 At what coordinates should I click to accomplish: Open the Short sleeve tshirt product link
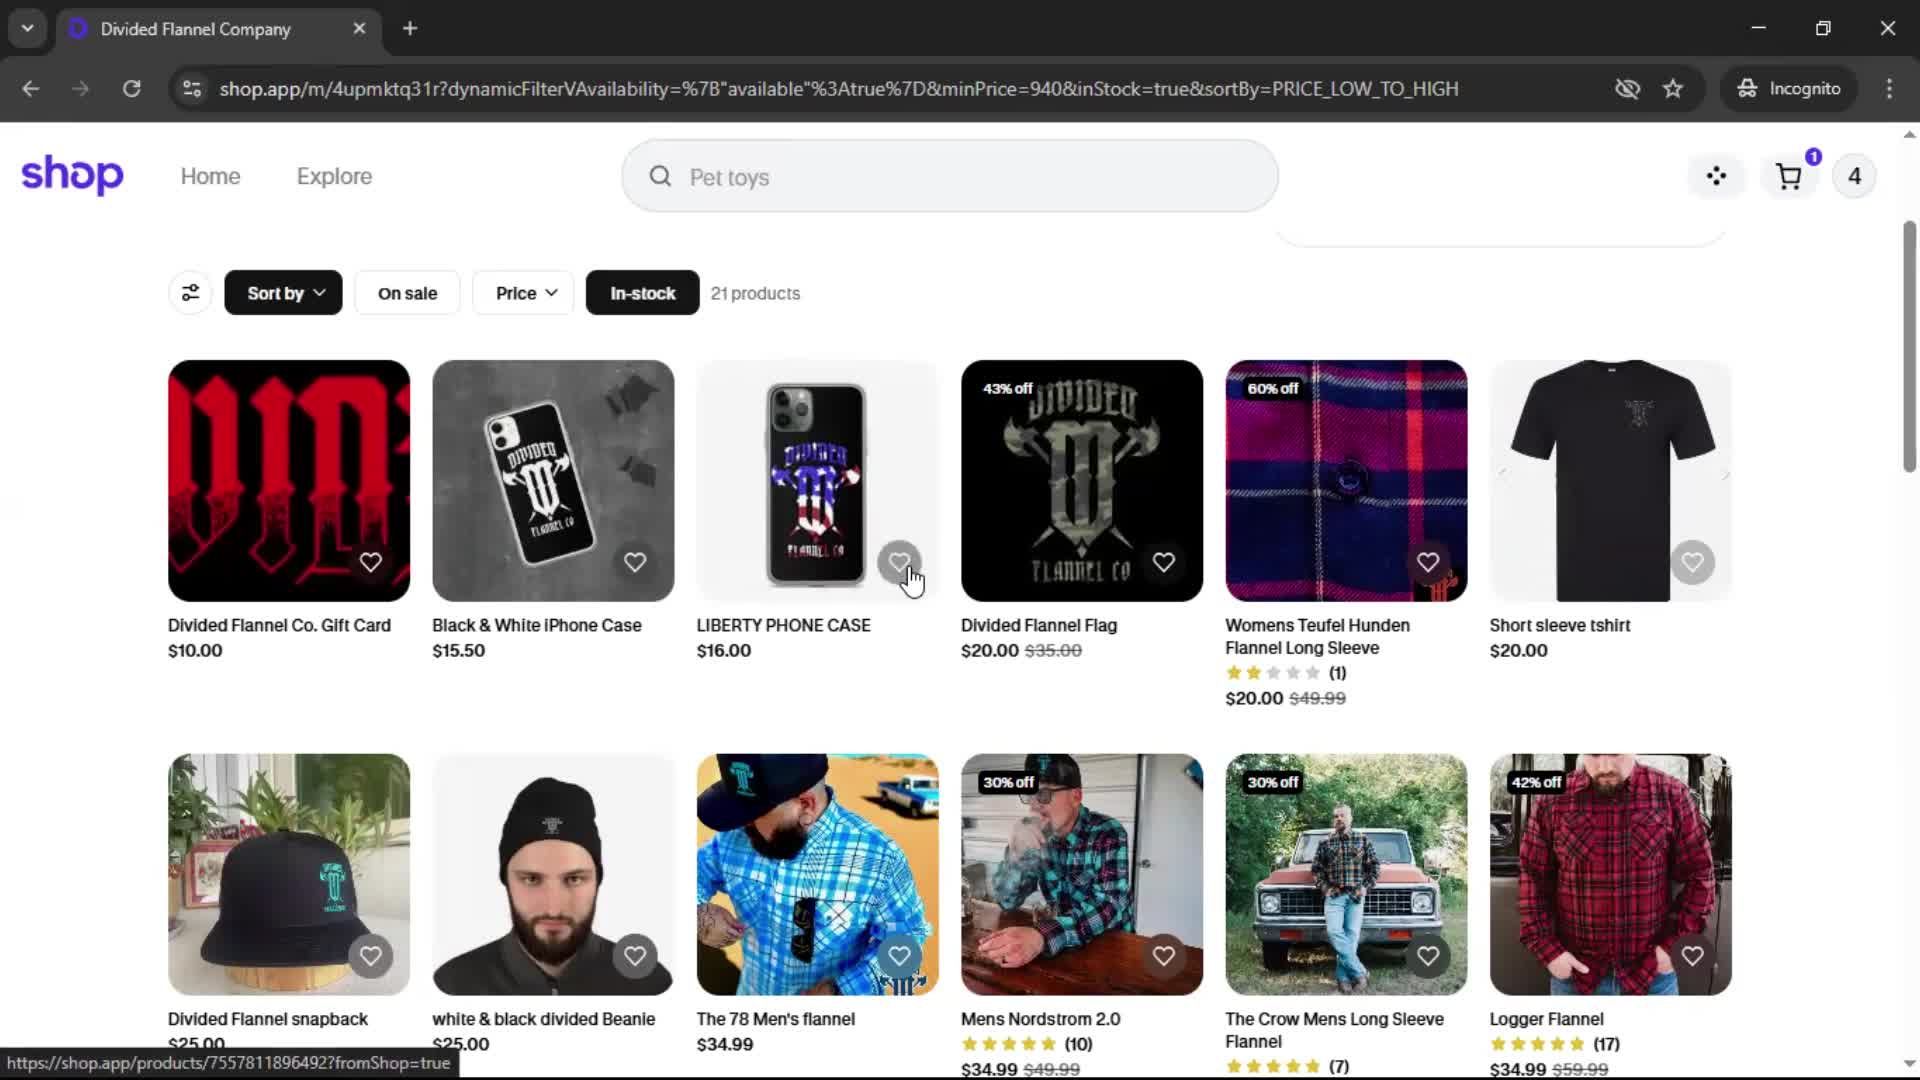coord(1559,625)
